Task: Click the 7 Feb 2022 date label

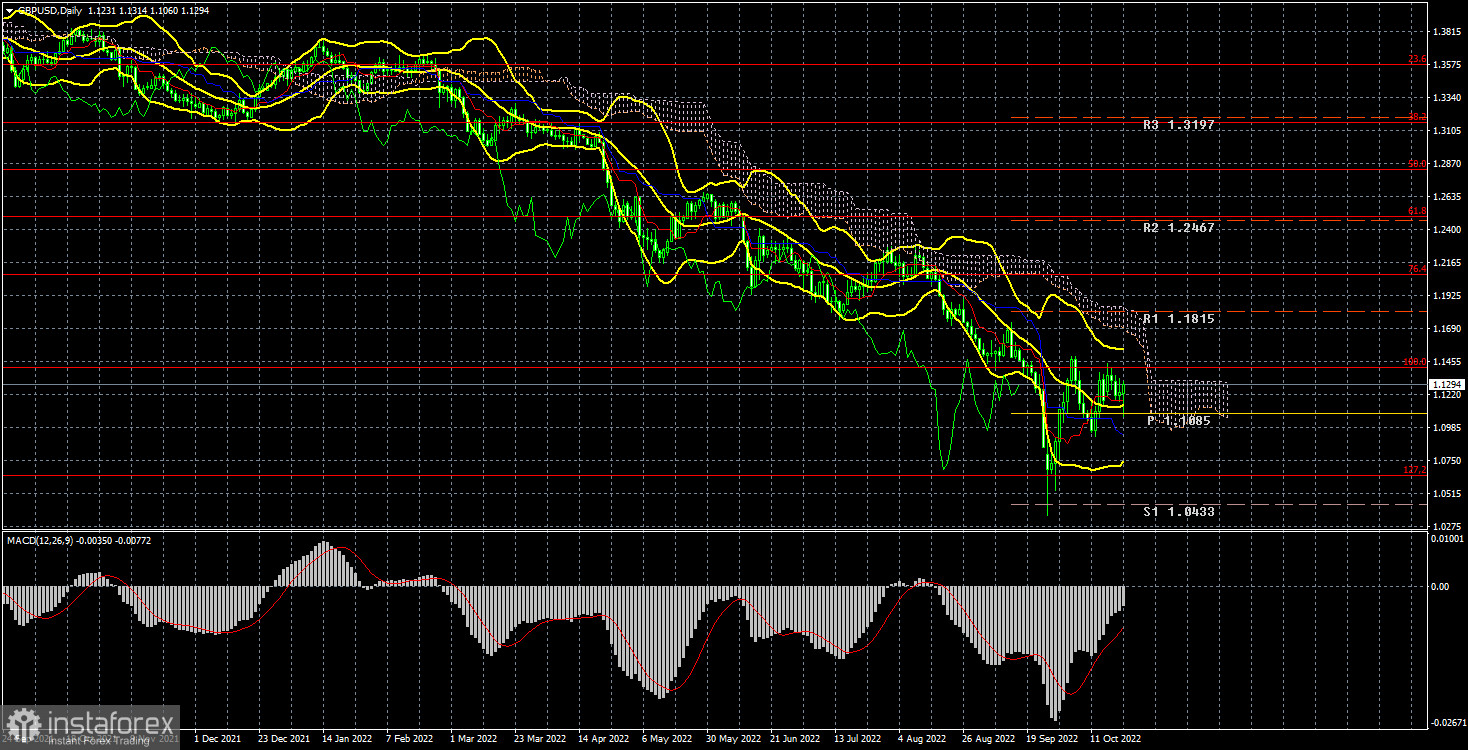Action: (410, 739)
